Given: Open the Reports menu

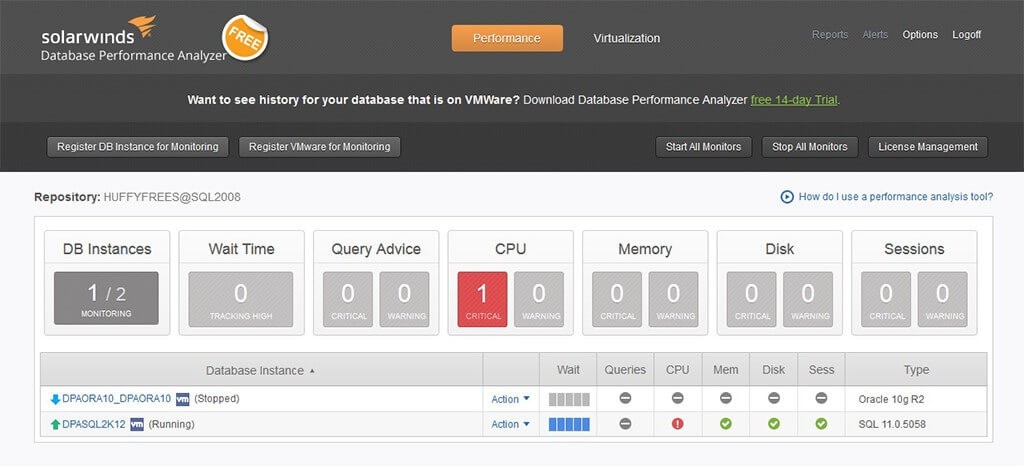Looking at the screenshot, I should (830, 35).
